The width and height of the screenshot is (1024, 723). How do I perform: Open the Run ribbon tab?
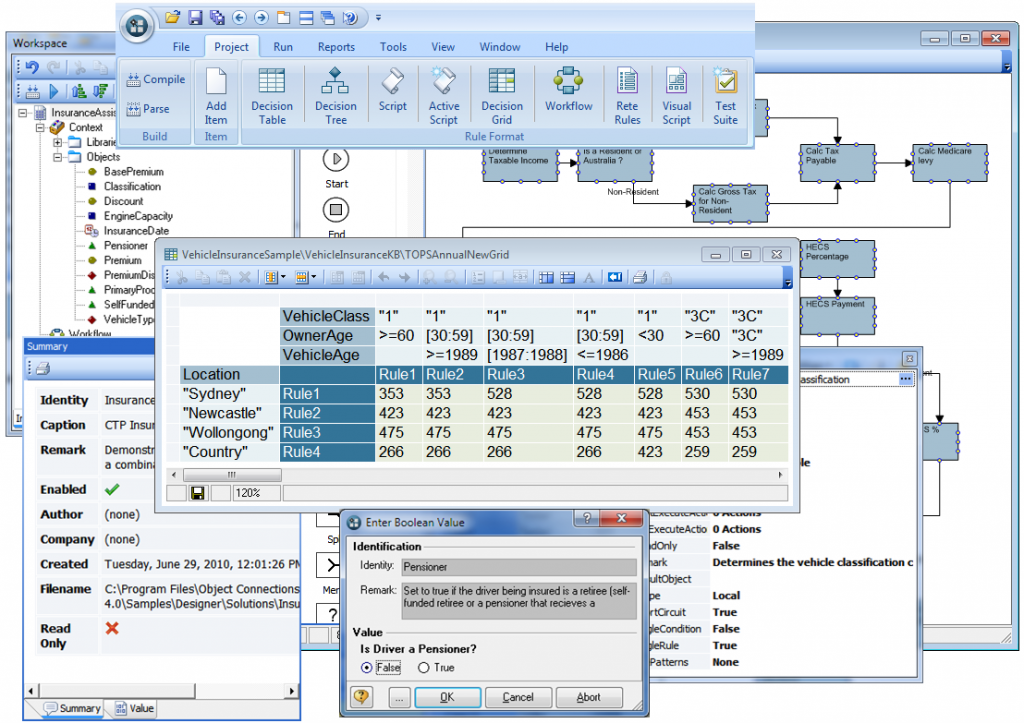[283, 47]
